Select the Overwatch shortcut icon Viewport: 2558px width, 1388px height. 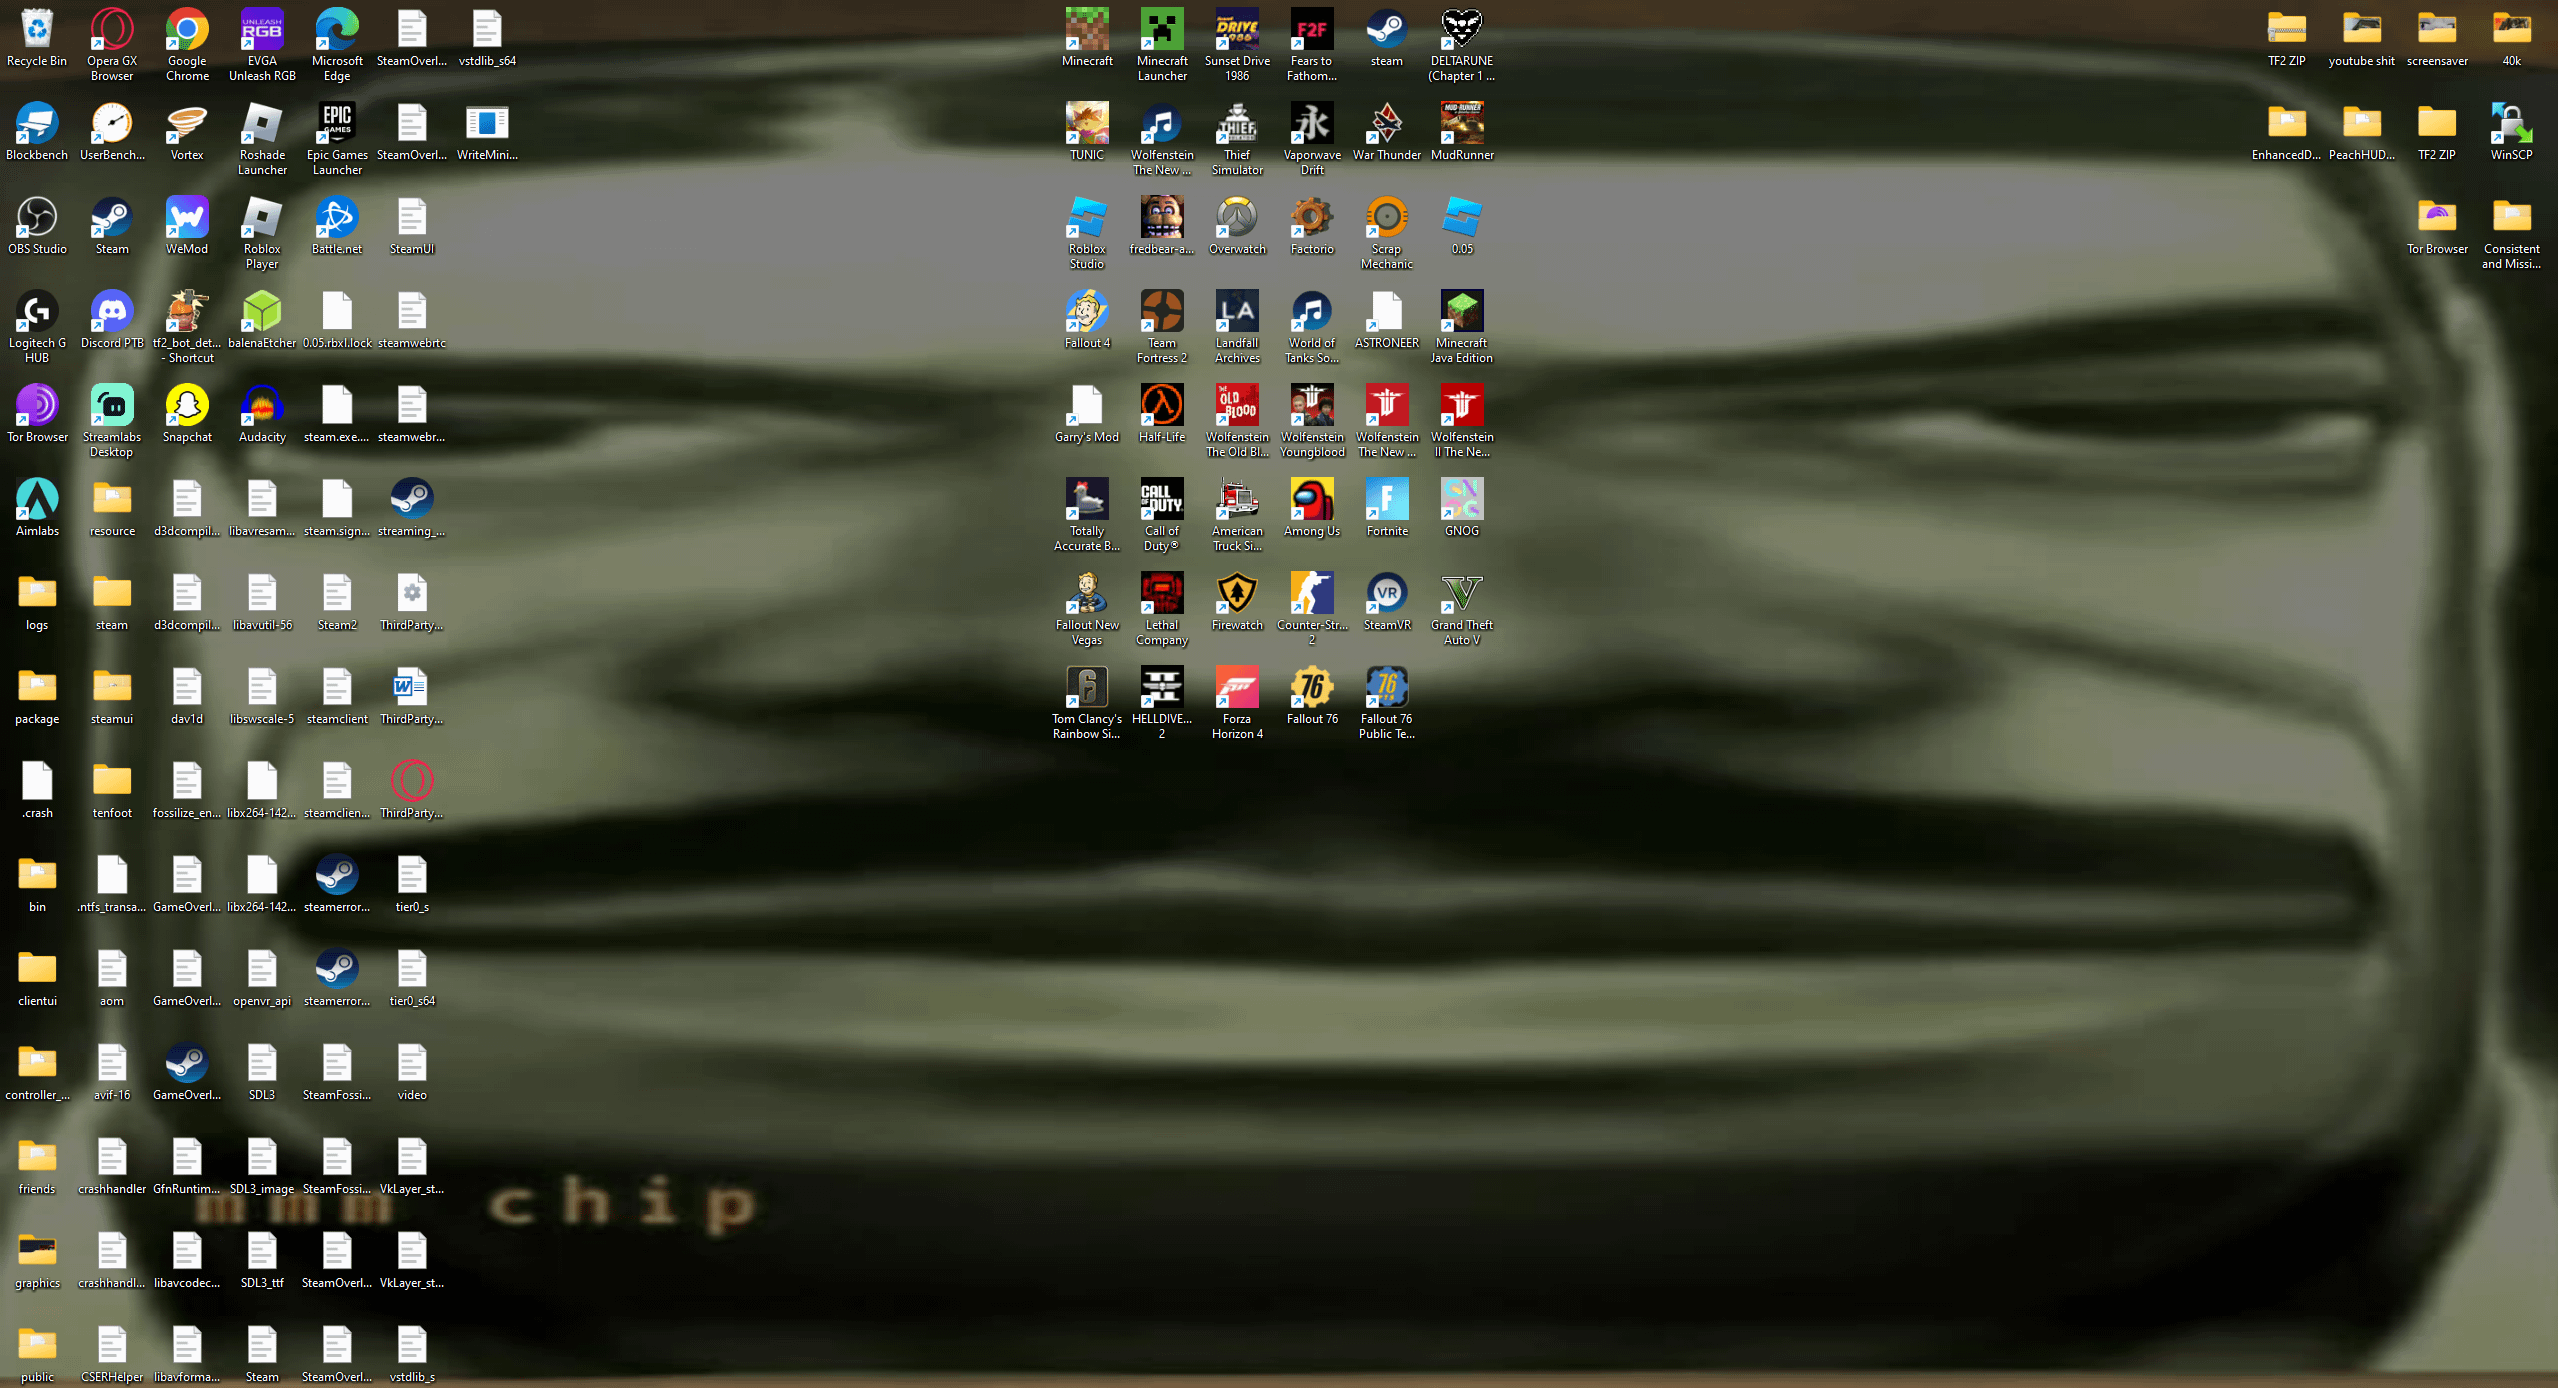[x=1237, y=218]
